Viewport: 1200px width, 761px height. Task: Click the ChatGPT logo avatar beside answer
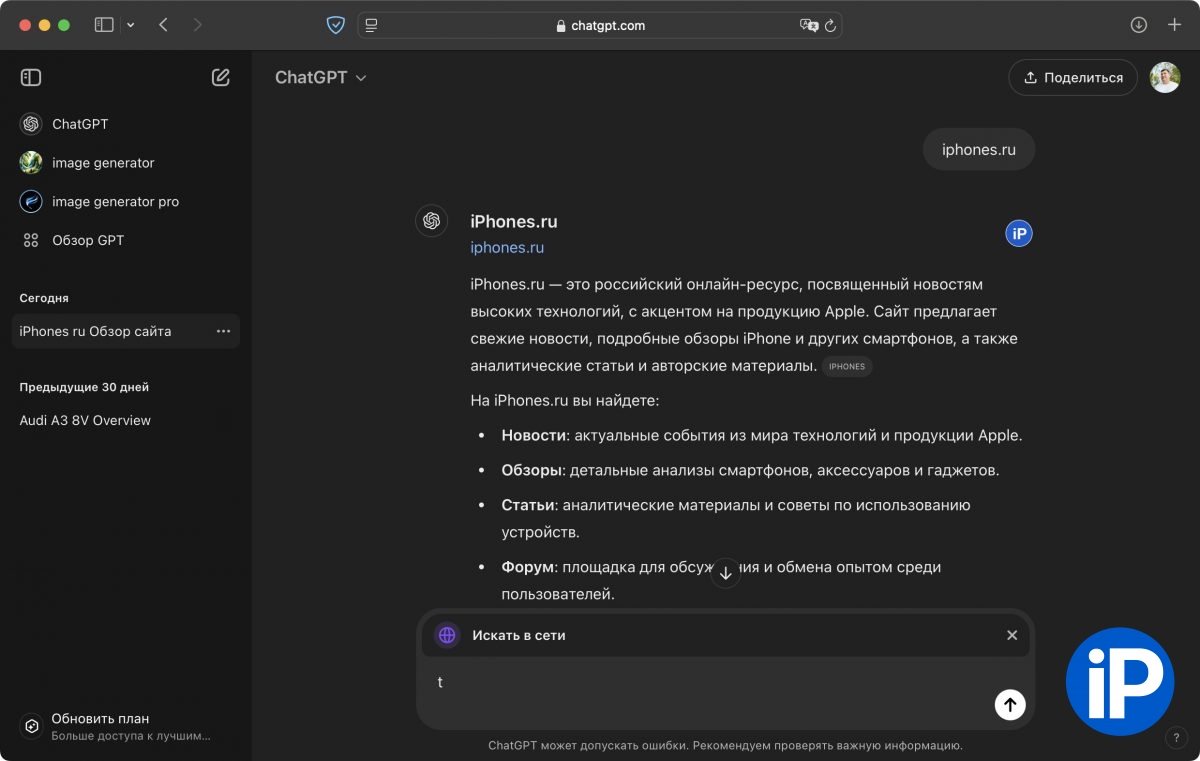pos(432,221)
